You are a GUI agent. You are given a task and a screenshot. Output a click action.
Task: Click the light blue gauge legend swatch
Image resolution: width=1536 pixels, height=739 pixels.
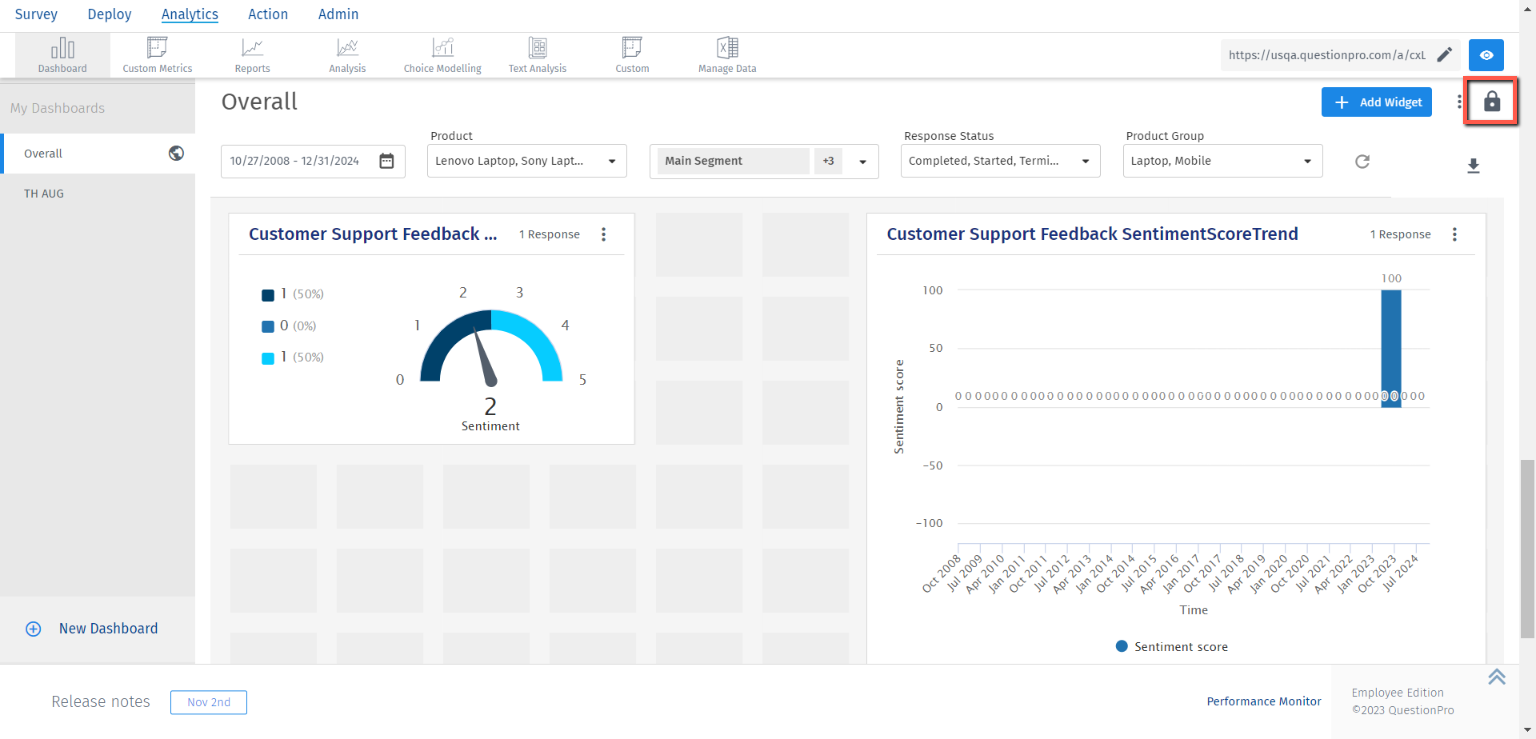[268, 358]
